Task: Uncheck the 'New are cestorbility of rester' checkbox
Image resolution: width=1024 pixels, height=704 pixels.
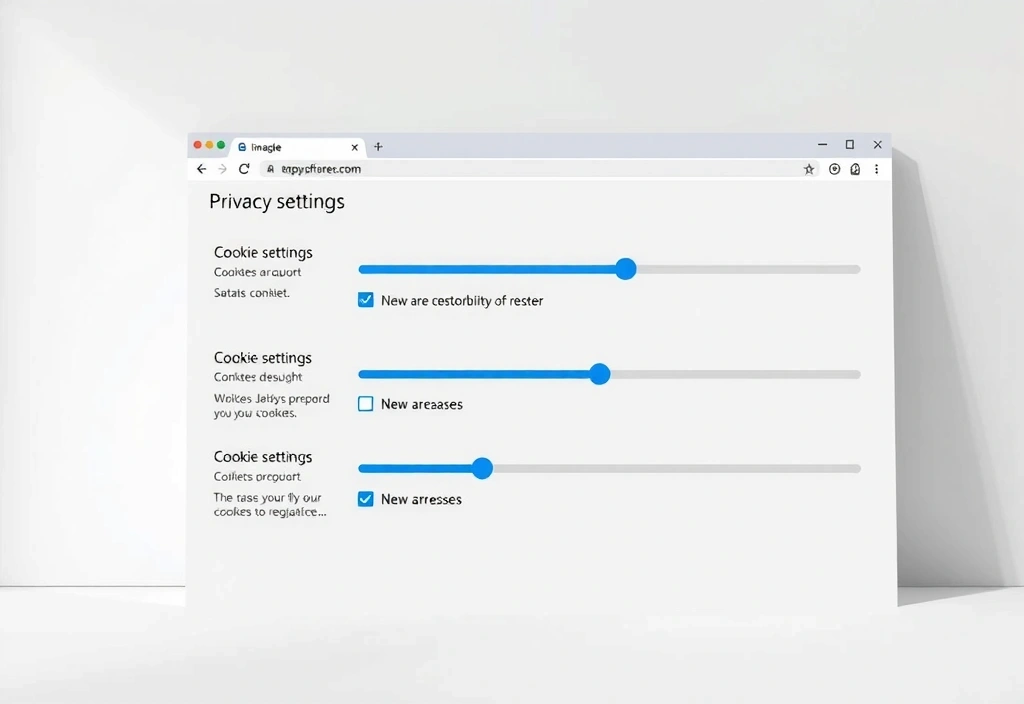Action: click(x=366, y=299)
